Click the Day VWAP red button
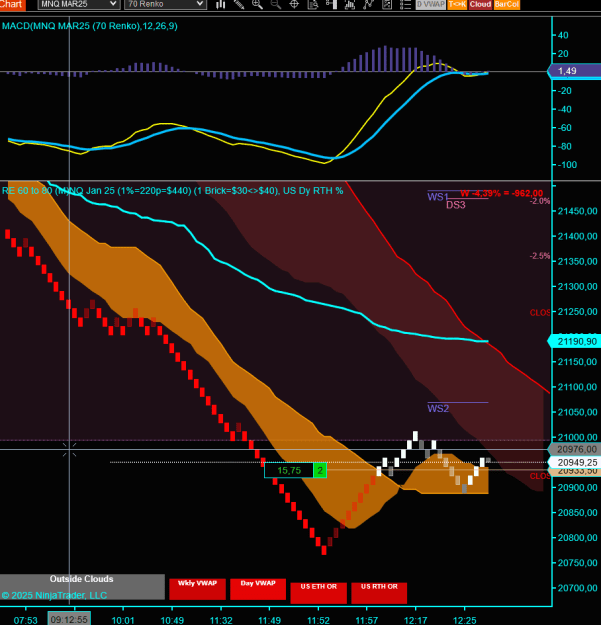 258,589
